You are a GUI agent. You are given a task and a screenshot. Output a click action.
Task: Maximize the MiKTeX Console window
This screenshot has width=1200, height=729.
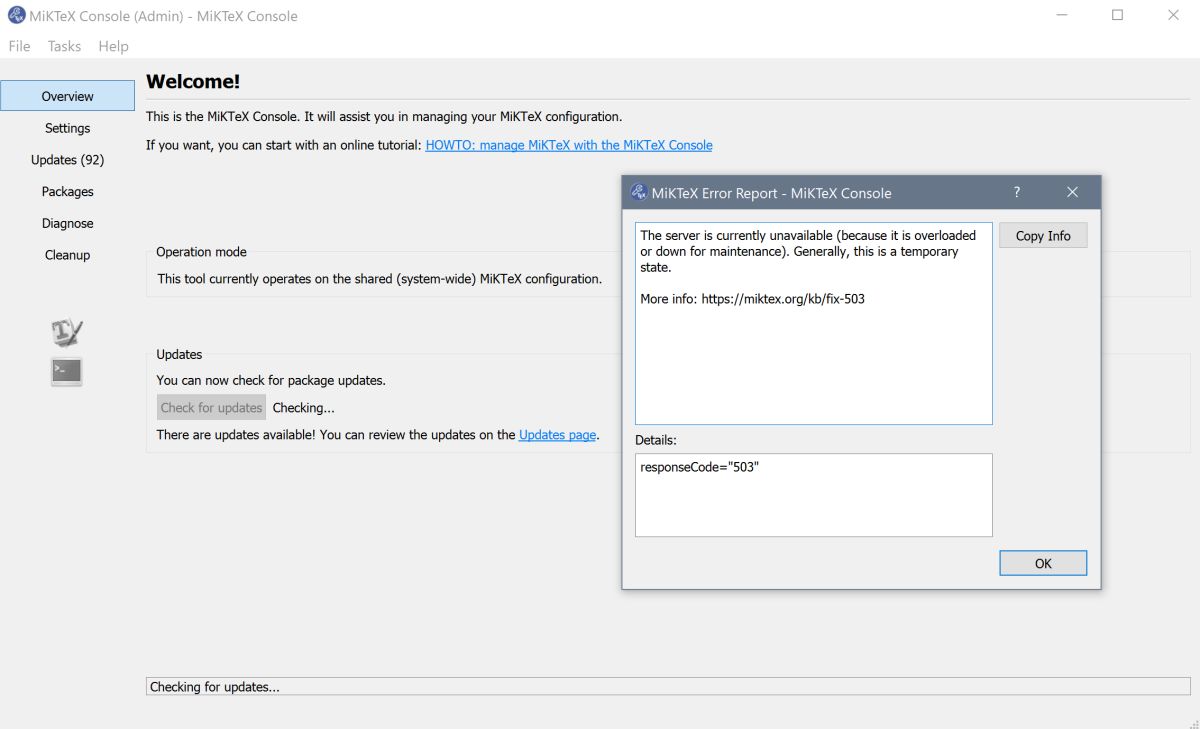tap(1117, 15)
